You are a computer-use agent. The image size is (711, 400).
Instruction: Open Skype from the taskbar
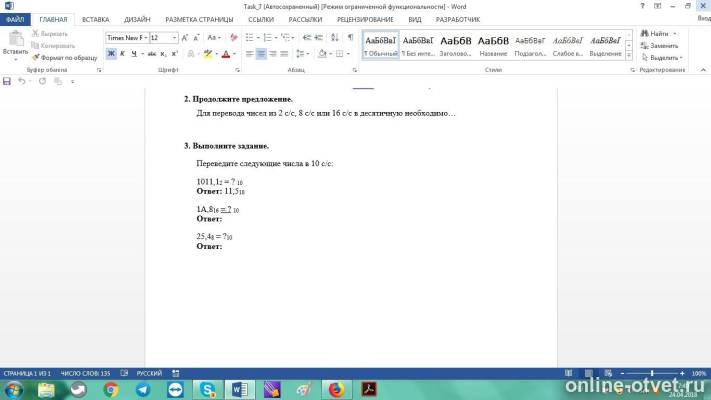point(208,390)
